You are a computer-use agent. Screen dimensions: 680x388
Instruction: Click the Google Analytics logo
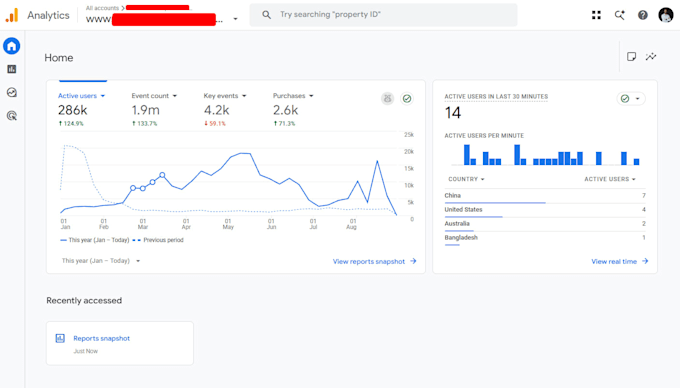point(12,15)
